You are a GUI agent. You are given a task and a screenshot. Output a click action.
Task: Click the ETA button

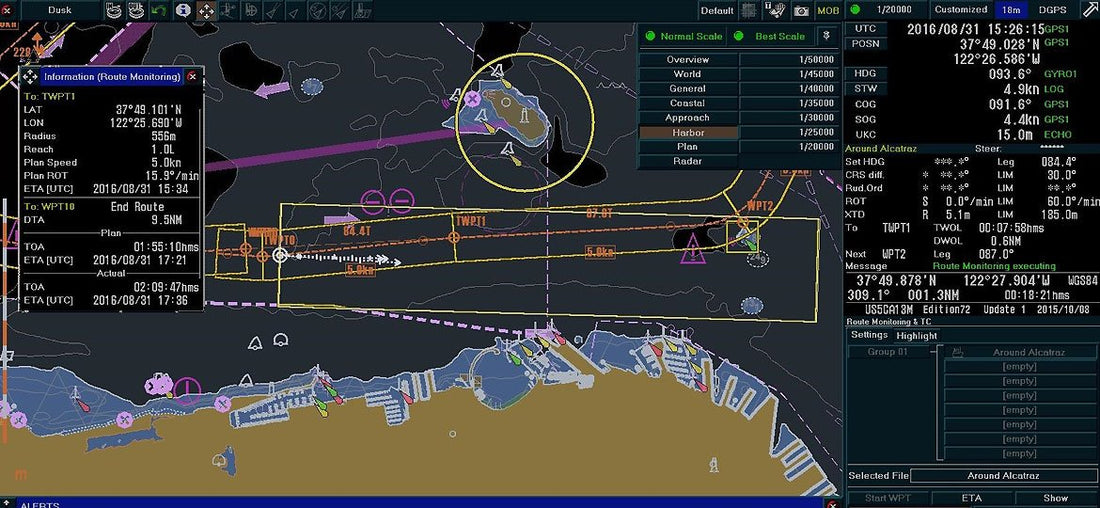pyautogui.click(x=972, y=498)
